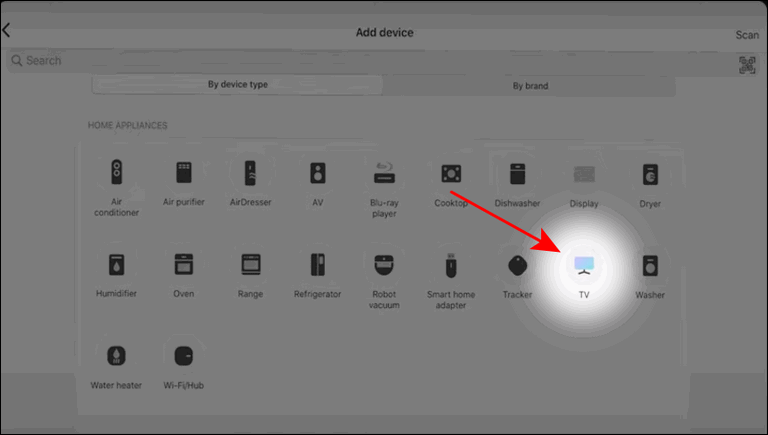Select the Wi-Fi/Hub device

tap(184, 356)
